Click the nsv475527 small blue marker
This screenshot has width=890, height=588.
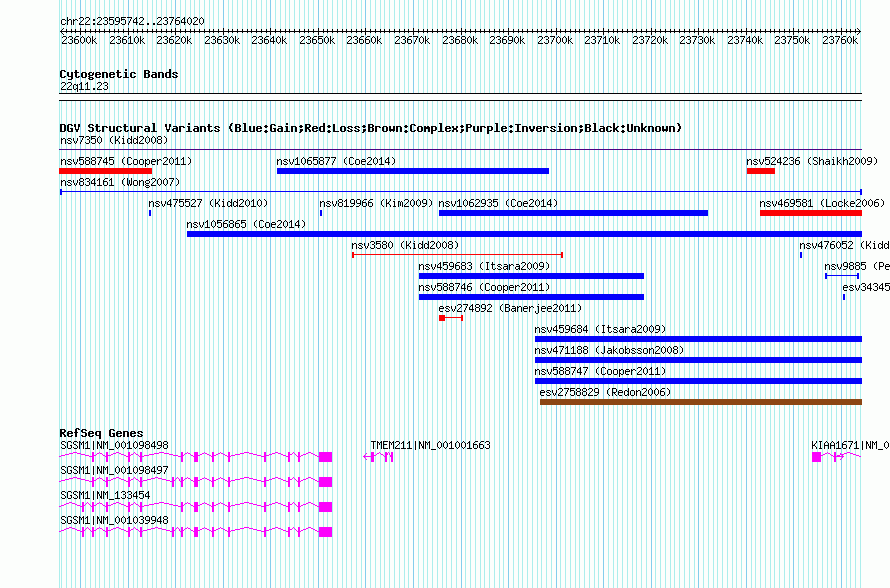pyautogui.click(x=150, y=213)
